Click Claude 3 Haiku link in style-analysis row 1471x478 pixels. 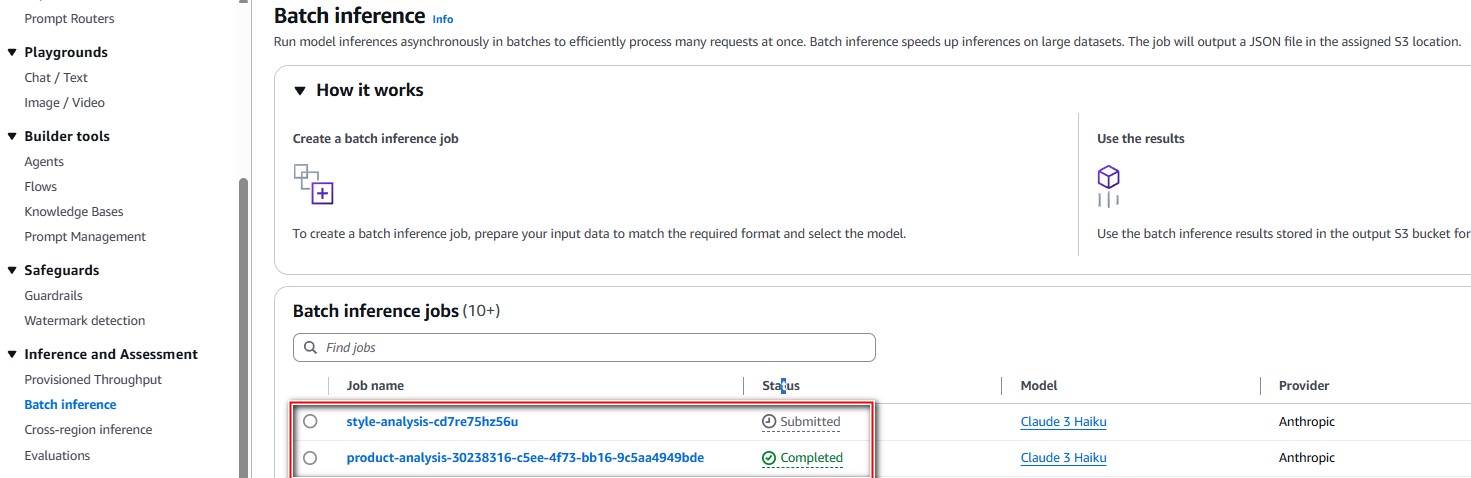pos(1063,422)
